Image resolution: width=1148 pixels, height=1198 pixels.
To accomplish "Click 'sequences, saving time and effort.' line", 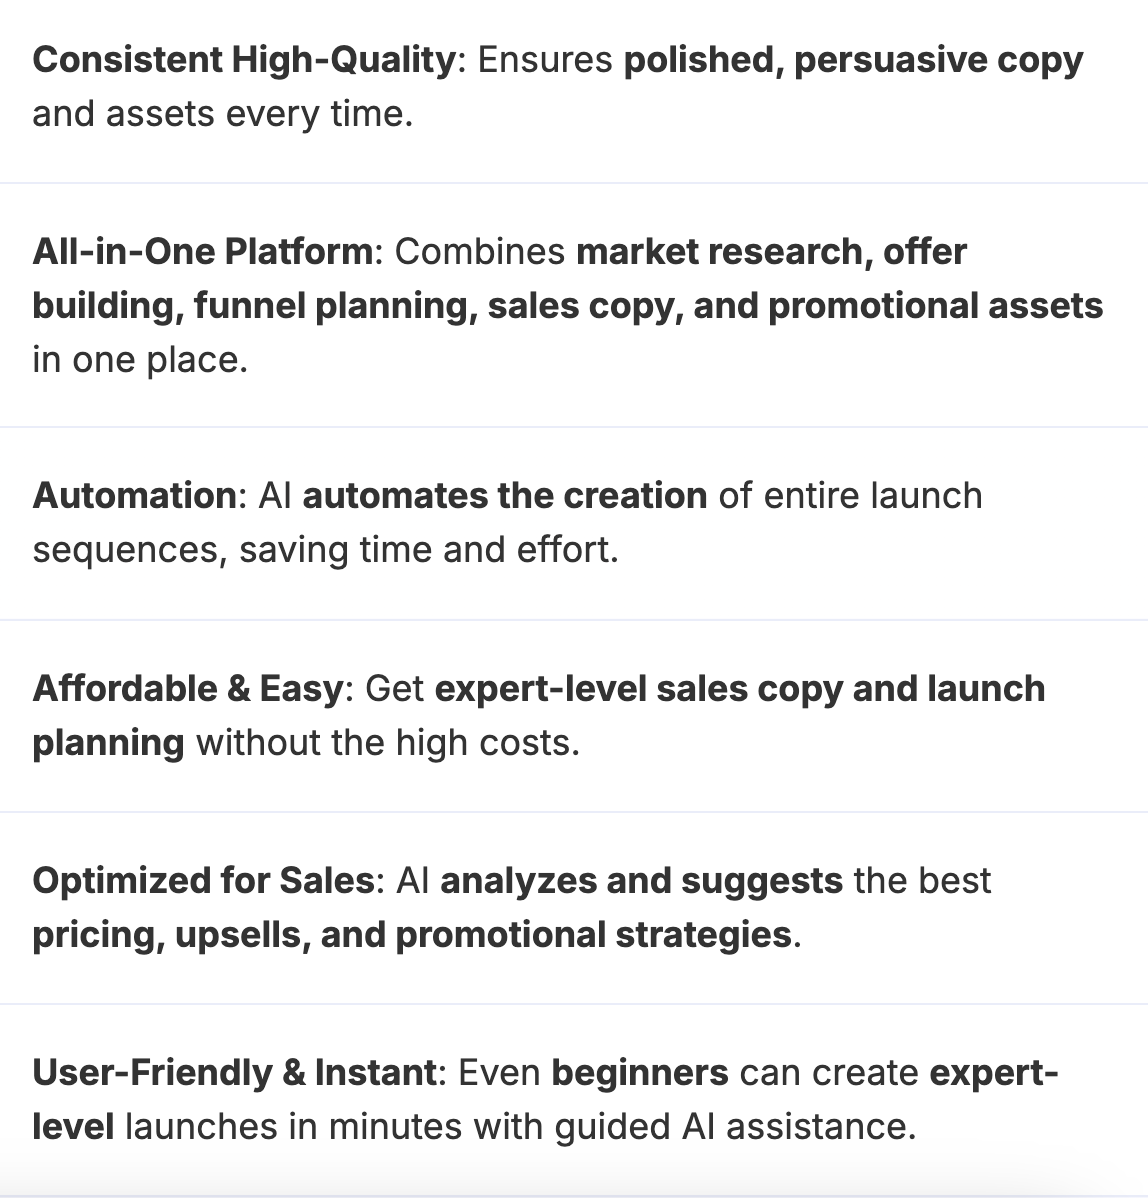I will pos(325,550).
